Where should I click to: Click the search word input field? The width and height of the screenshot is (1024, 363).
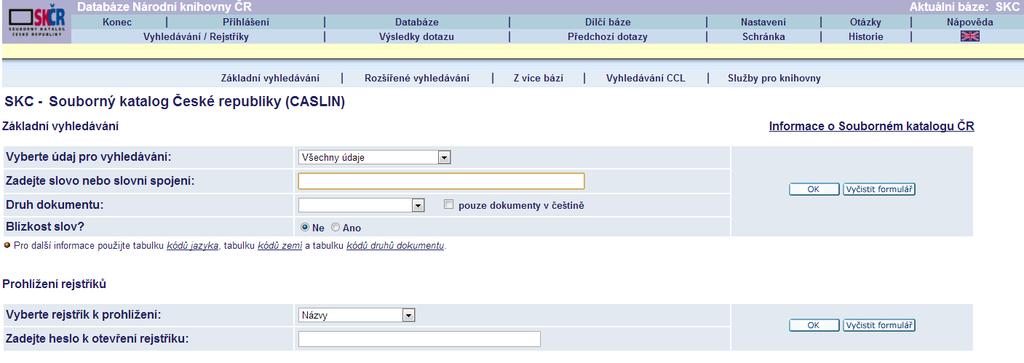click(x=441, y=181)
